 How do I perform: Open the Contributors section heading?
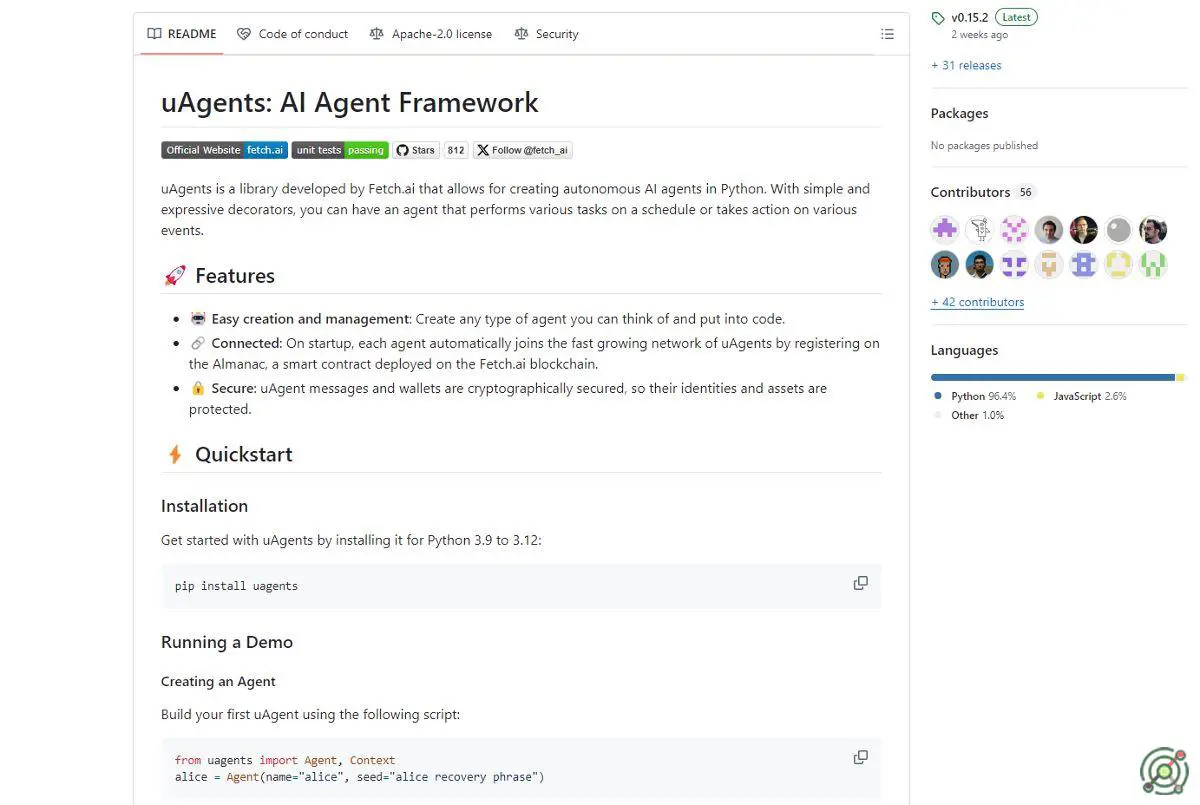[x=970, y=192]
